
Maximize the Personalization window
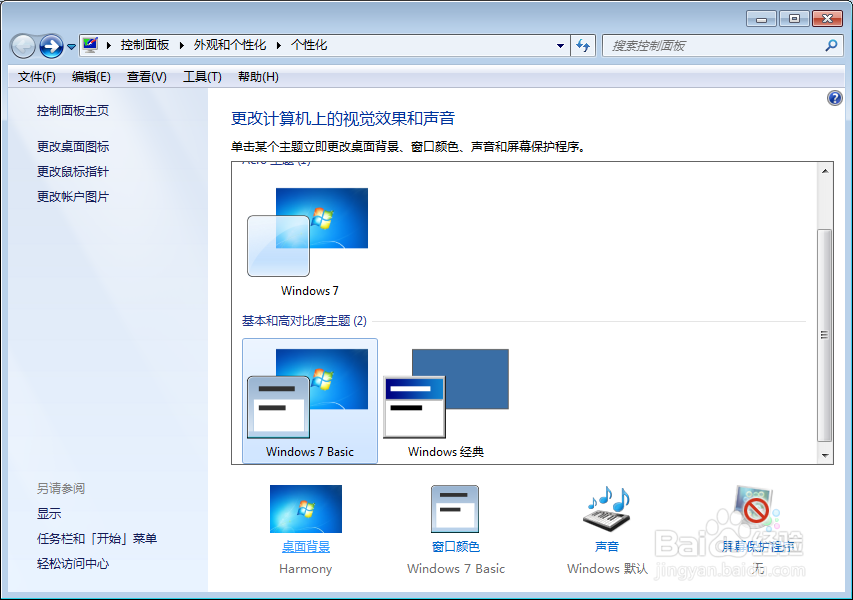pyautogui.click(x=794, y=19)
